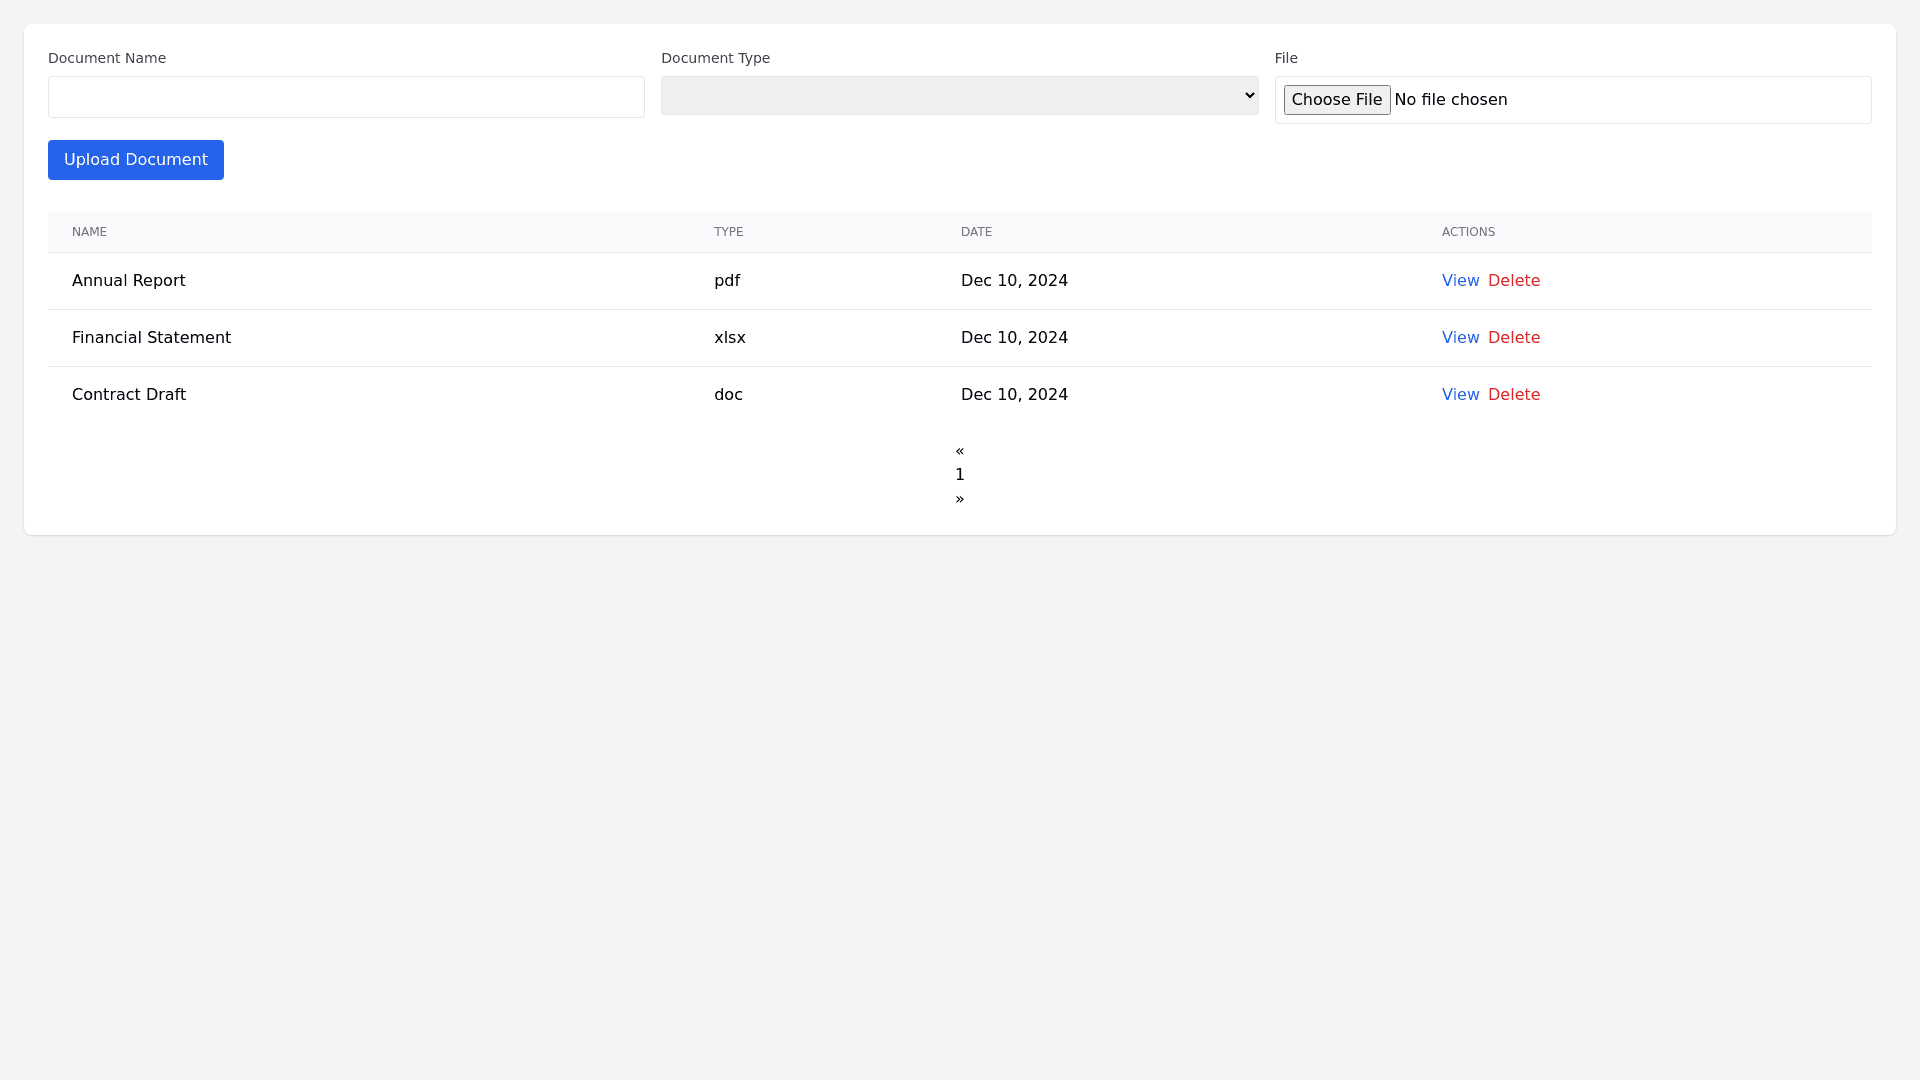View the Financial Statement document
This screenshot has height=1080, width=1920.
(x=1460, y=338)
